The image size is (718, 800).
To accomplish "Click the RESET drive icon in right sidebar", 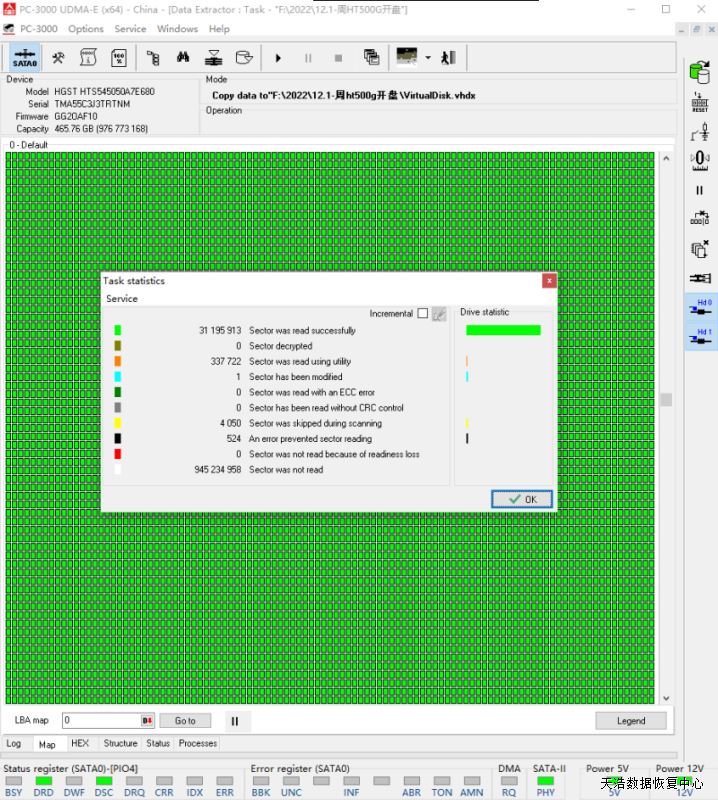I will pyautogui.click(x=700, y=102).
